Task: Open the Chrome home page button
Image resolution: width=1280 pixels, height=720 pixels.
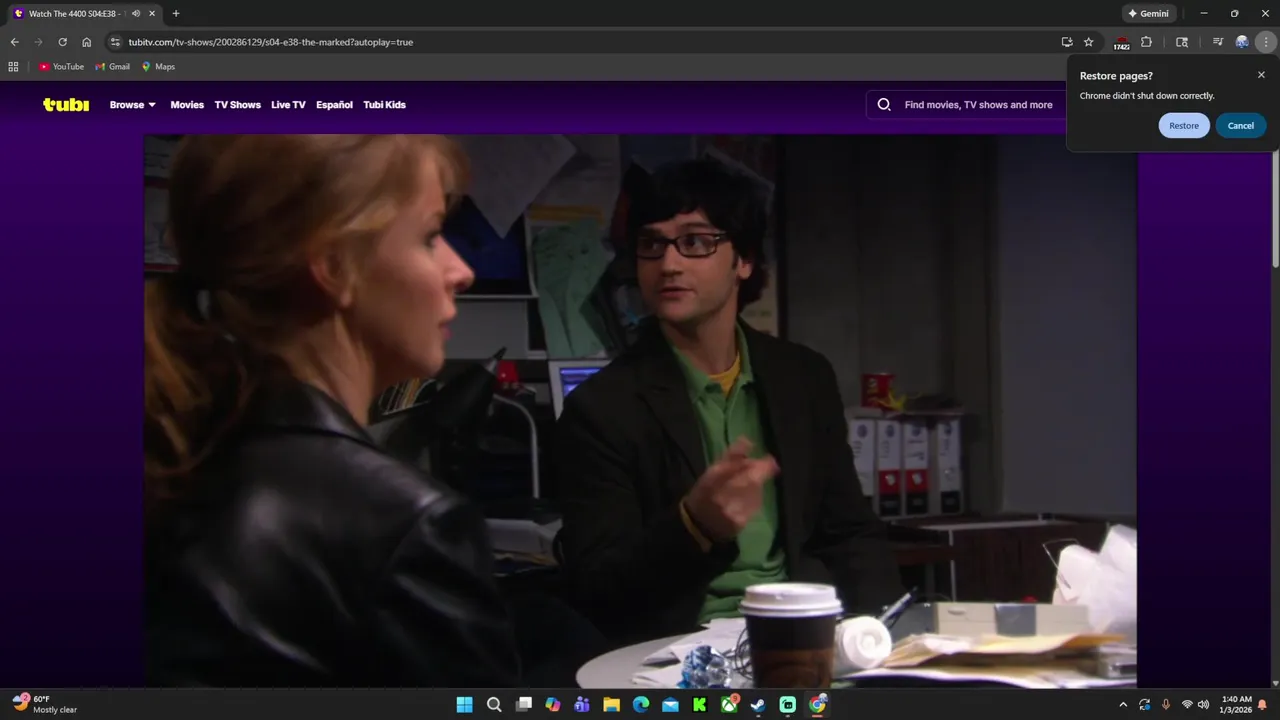Action: 87,42
